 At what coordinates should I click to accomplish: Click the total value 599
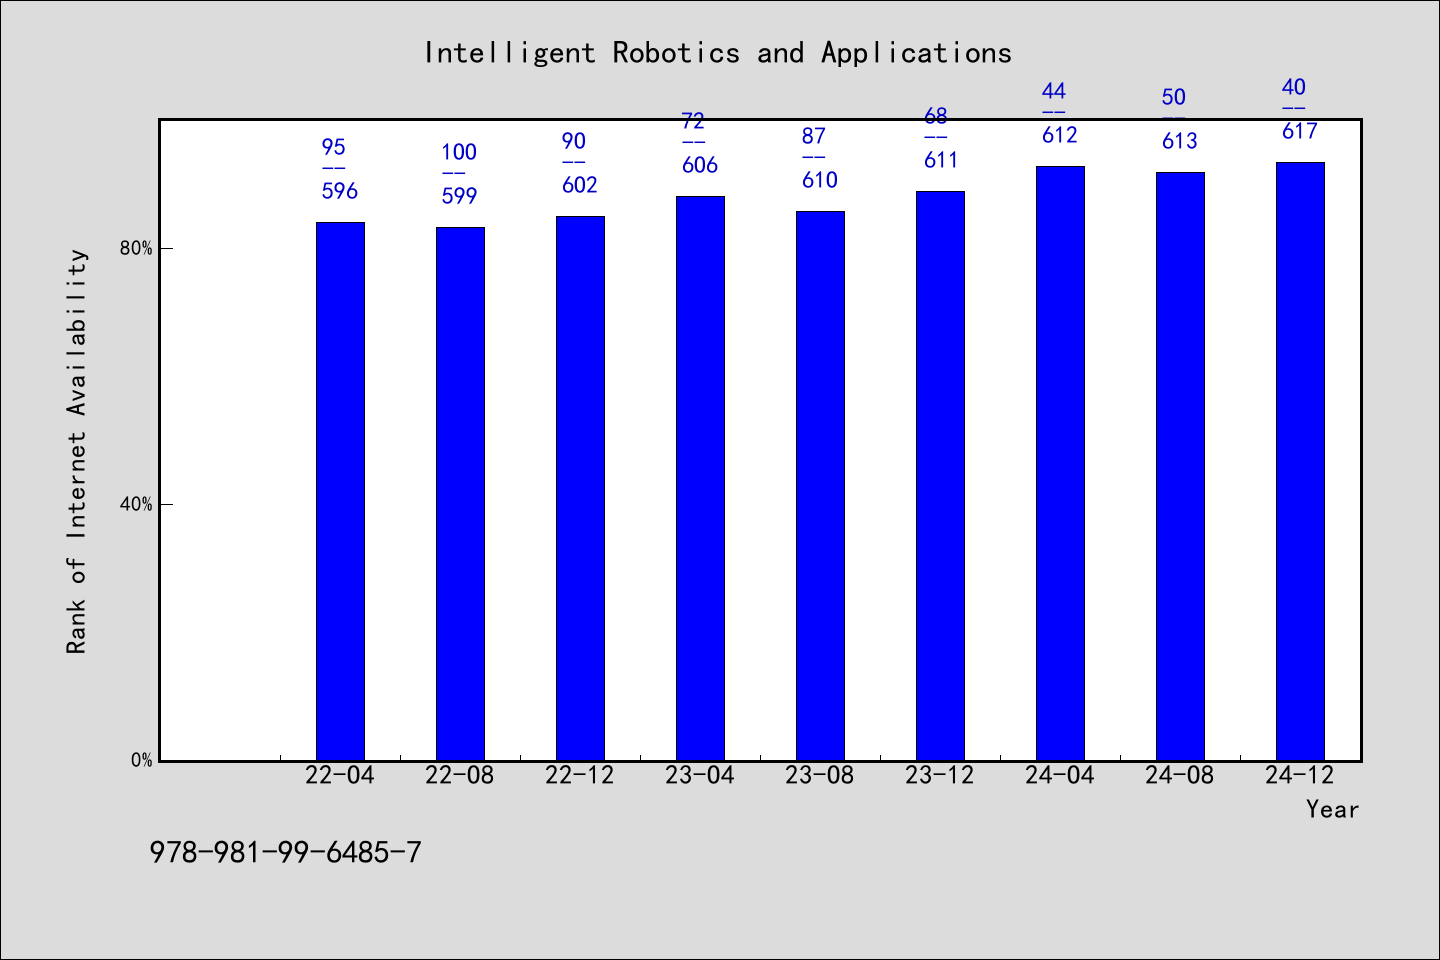(460, 196)
